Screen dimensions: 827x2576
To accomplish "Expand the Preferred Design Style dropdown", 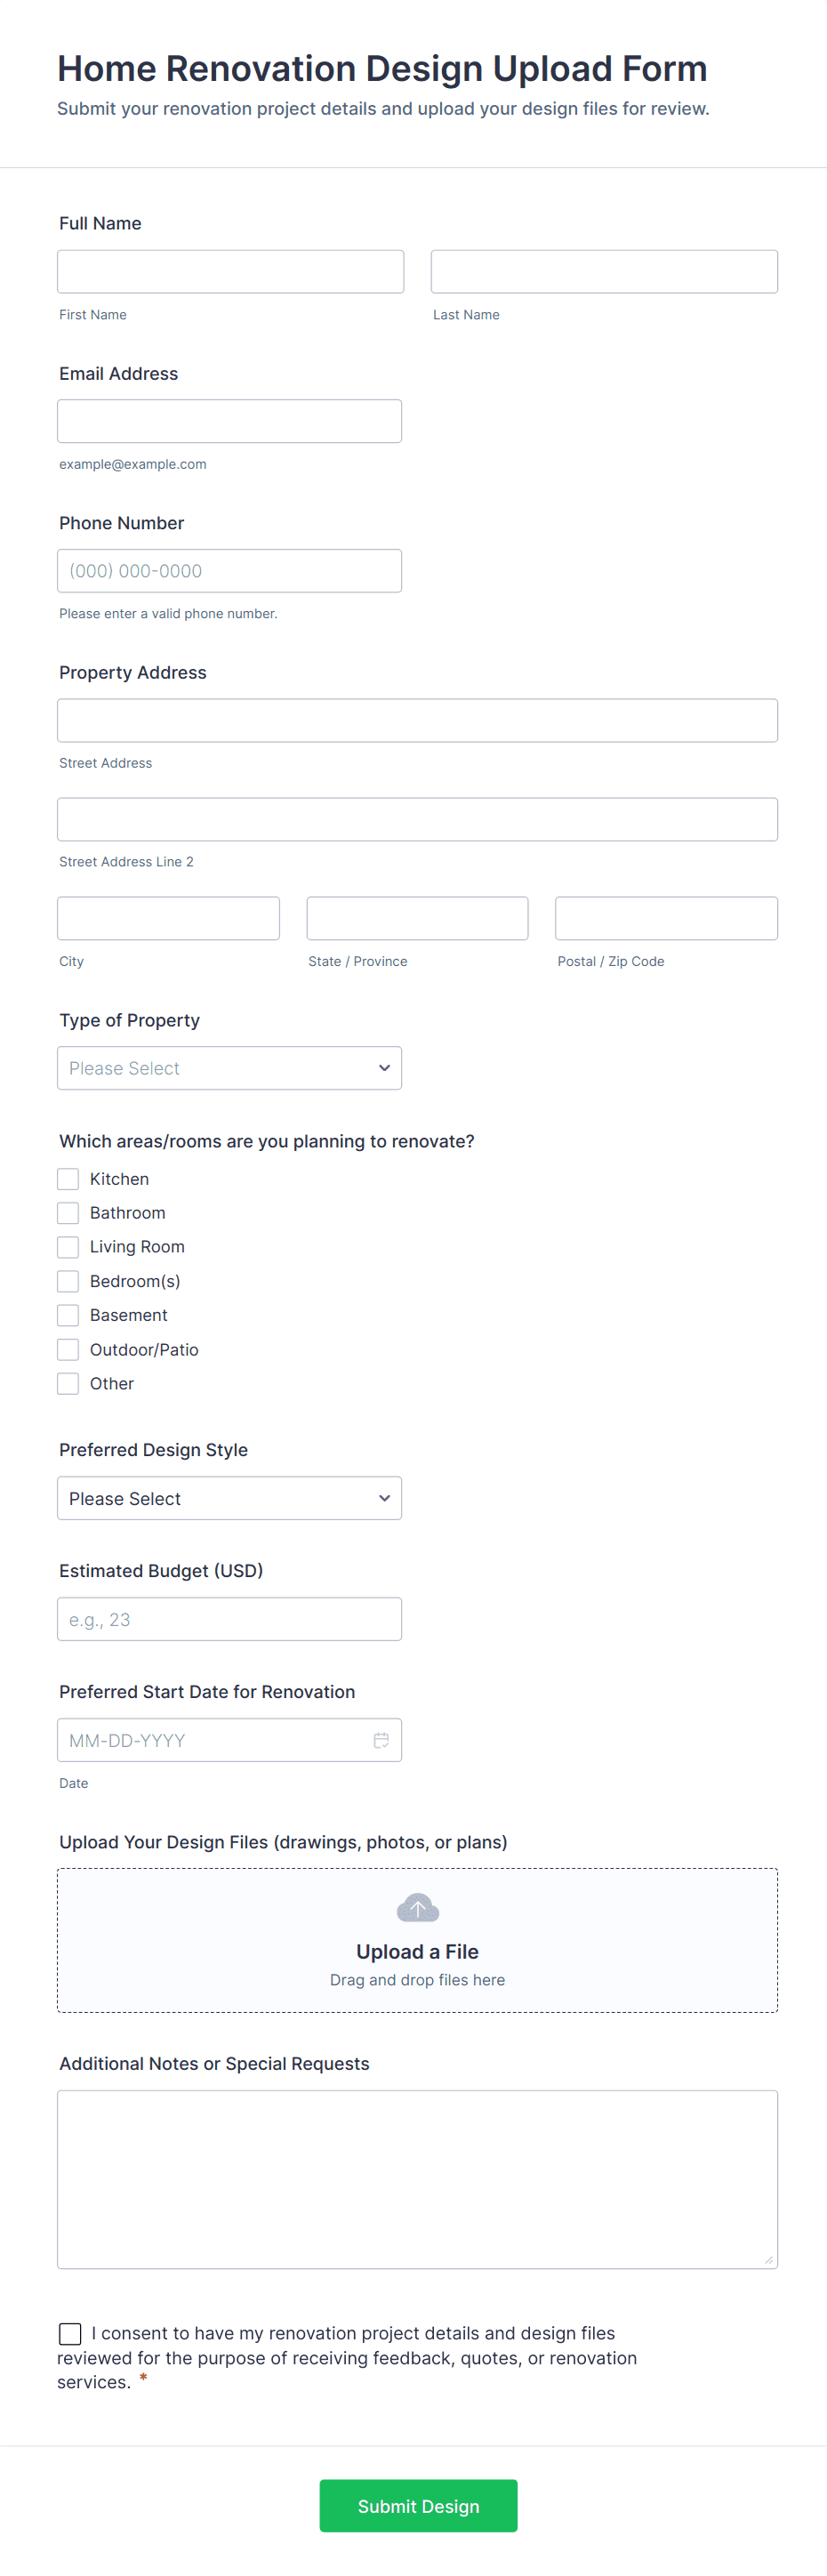I will pos(229,1498).
